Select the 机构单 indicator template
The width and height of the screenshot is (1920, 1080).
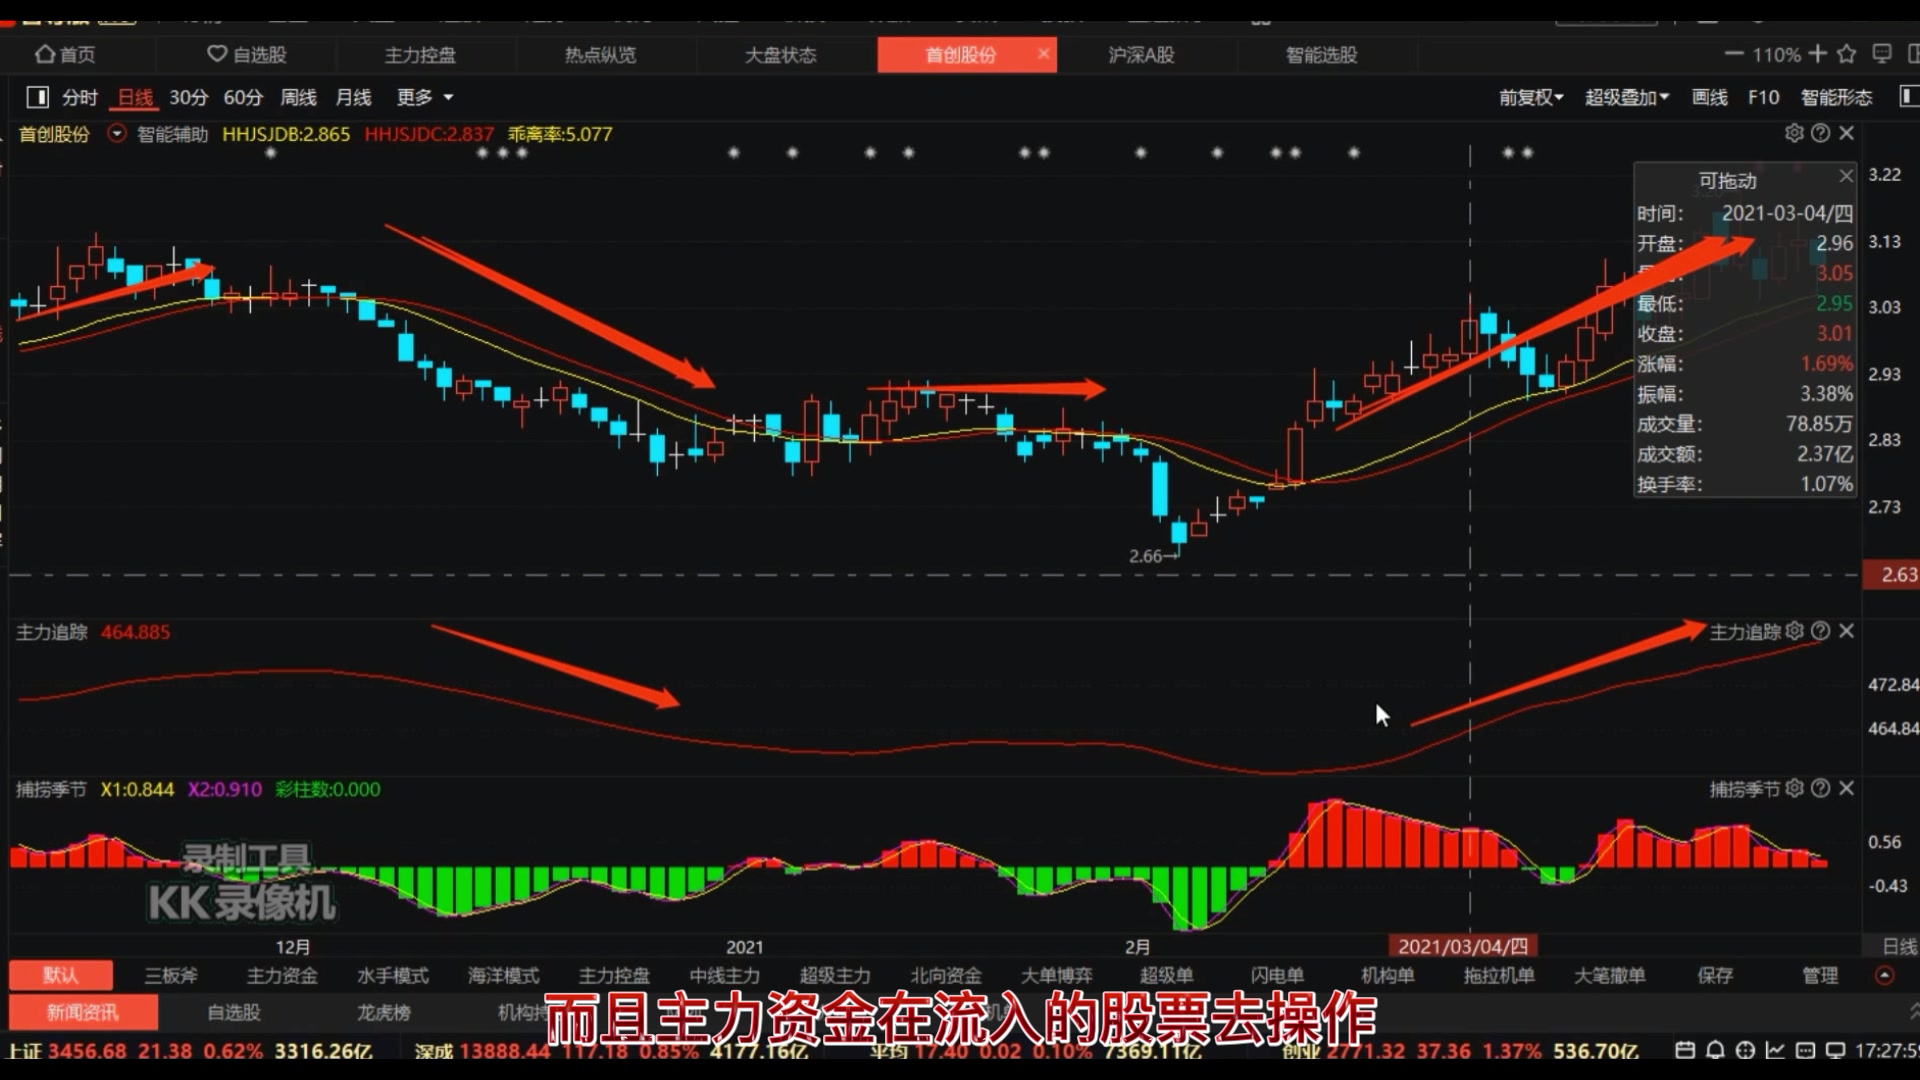(1387, 975)
